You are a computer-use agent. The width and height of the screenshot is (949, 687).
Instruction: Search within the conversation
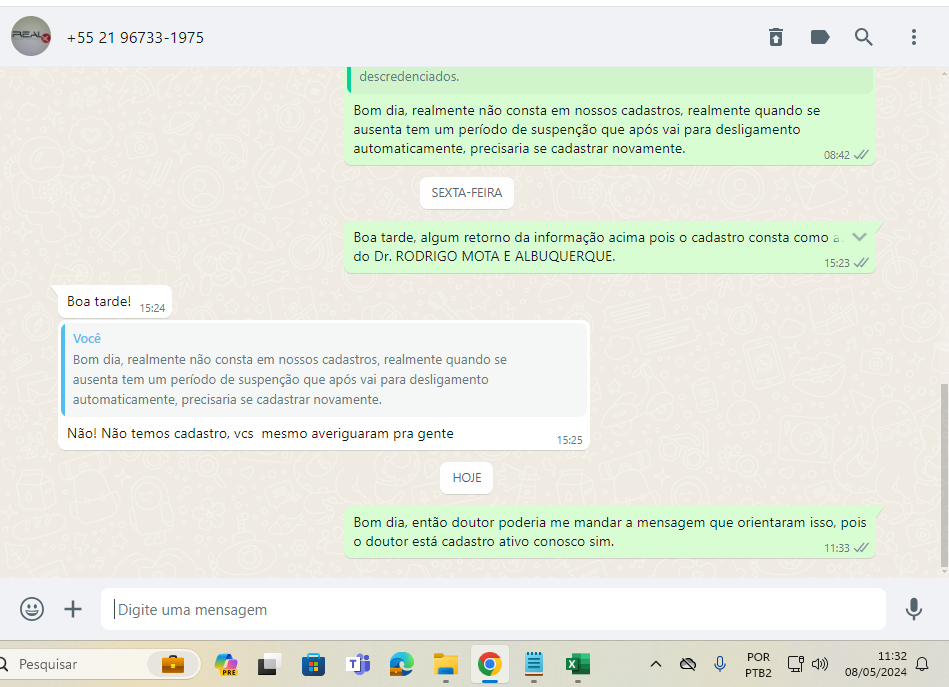point(864,37)
